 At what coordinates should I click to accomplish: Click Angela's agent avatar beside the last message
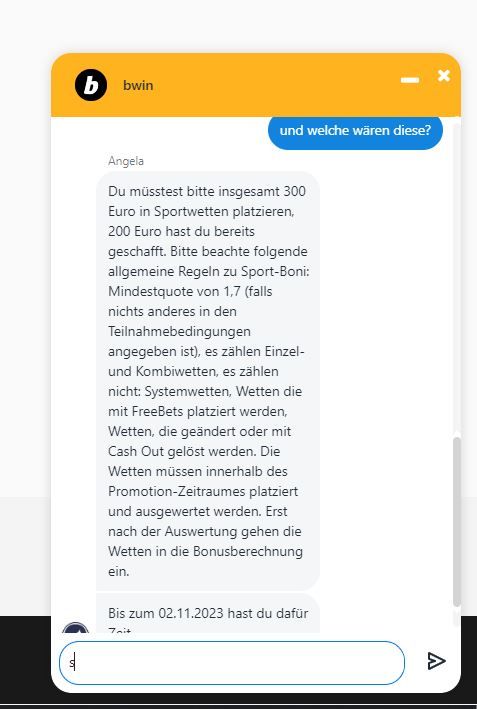[x=76, y=627]
